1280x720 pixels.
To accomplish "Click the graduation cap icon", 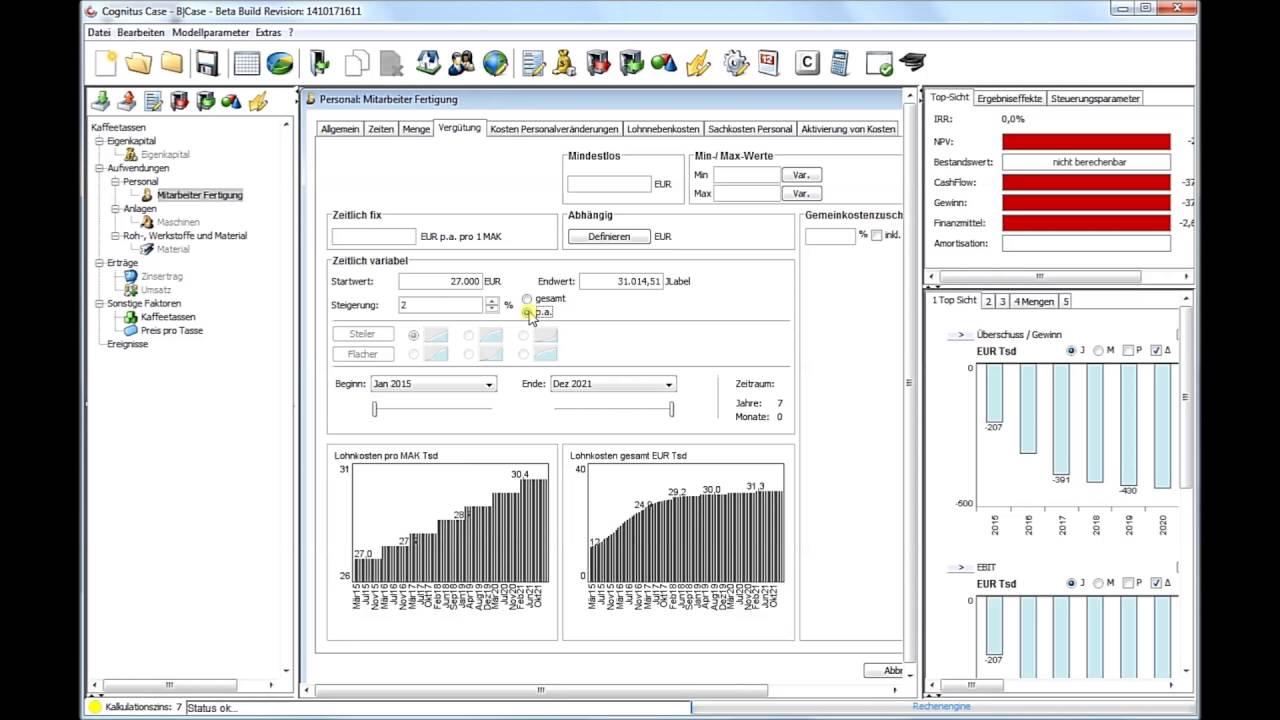I will 912,63.
